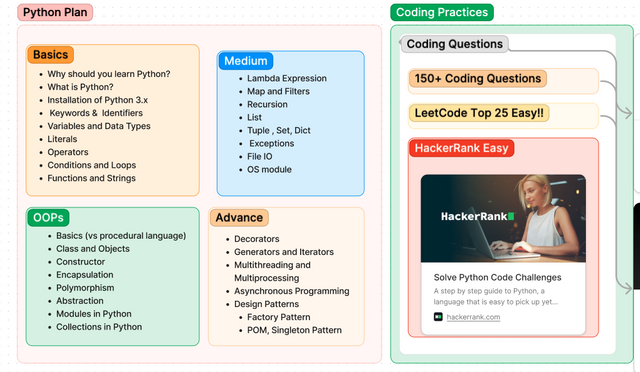Select 'Tuple , Set, Dict' item

(278, 131)
